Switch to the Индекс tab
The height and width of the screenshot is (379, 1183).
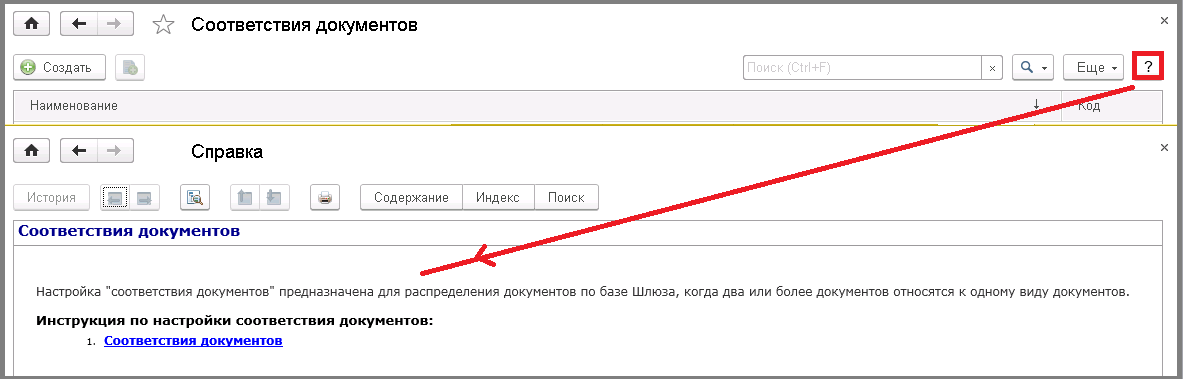(498, 197)
